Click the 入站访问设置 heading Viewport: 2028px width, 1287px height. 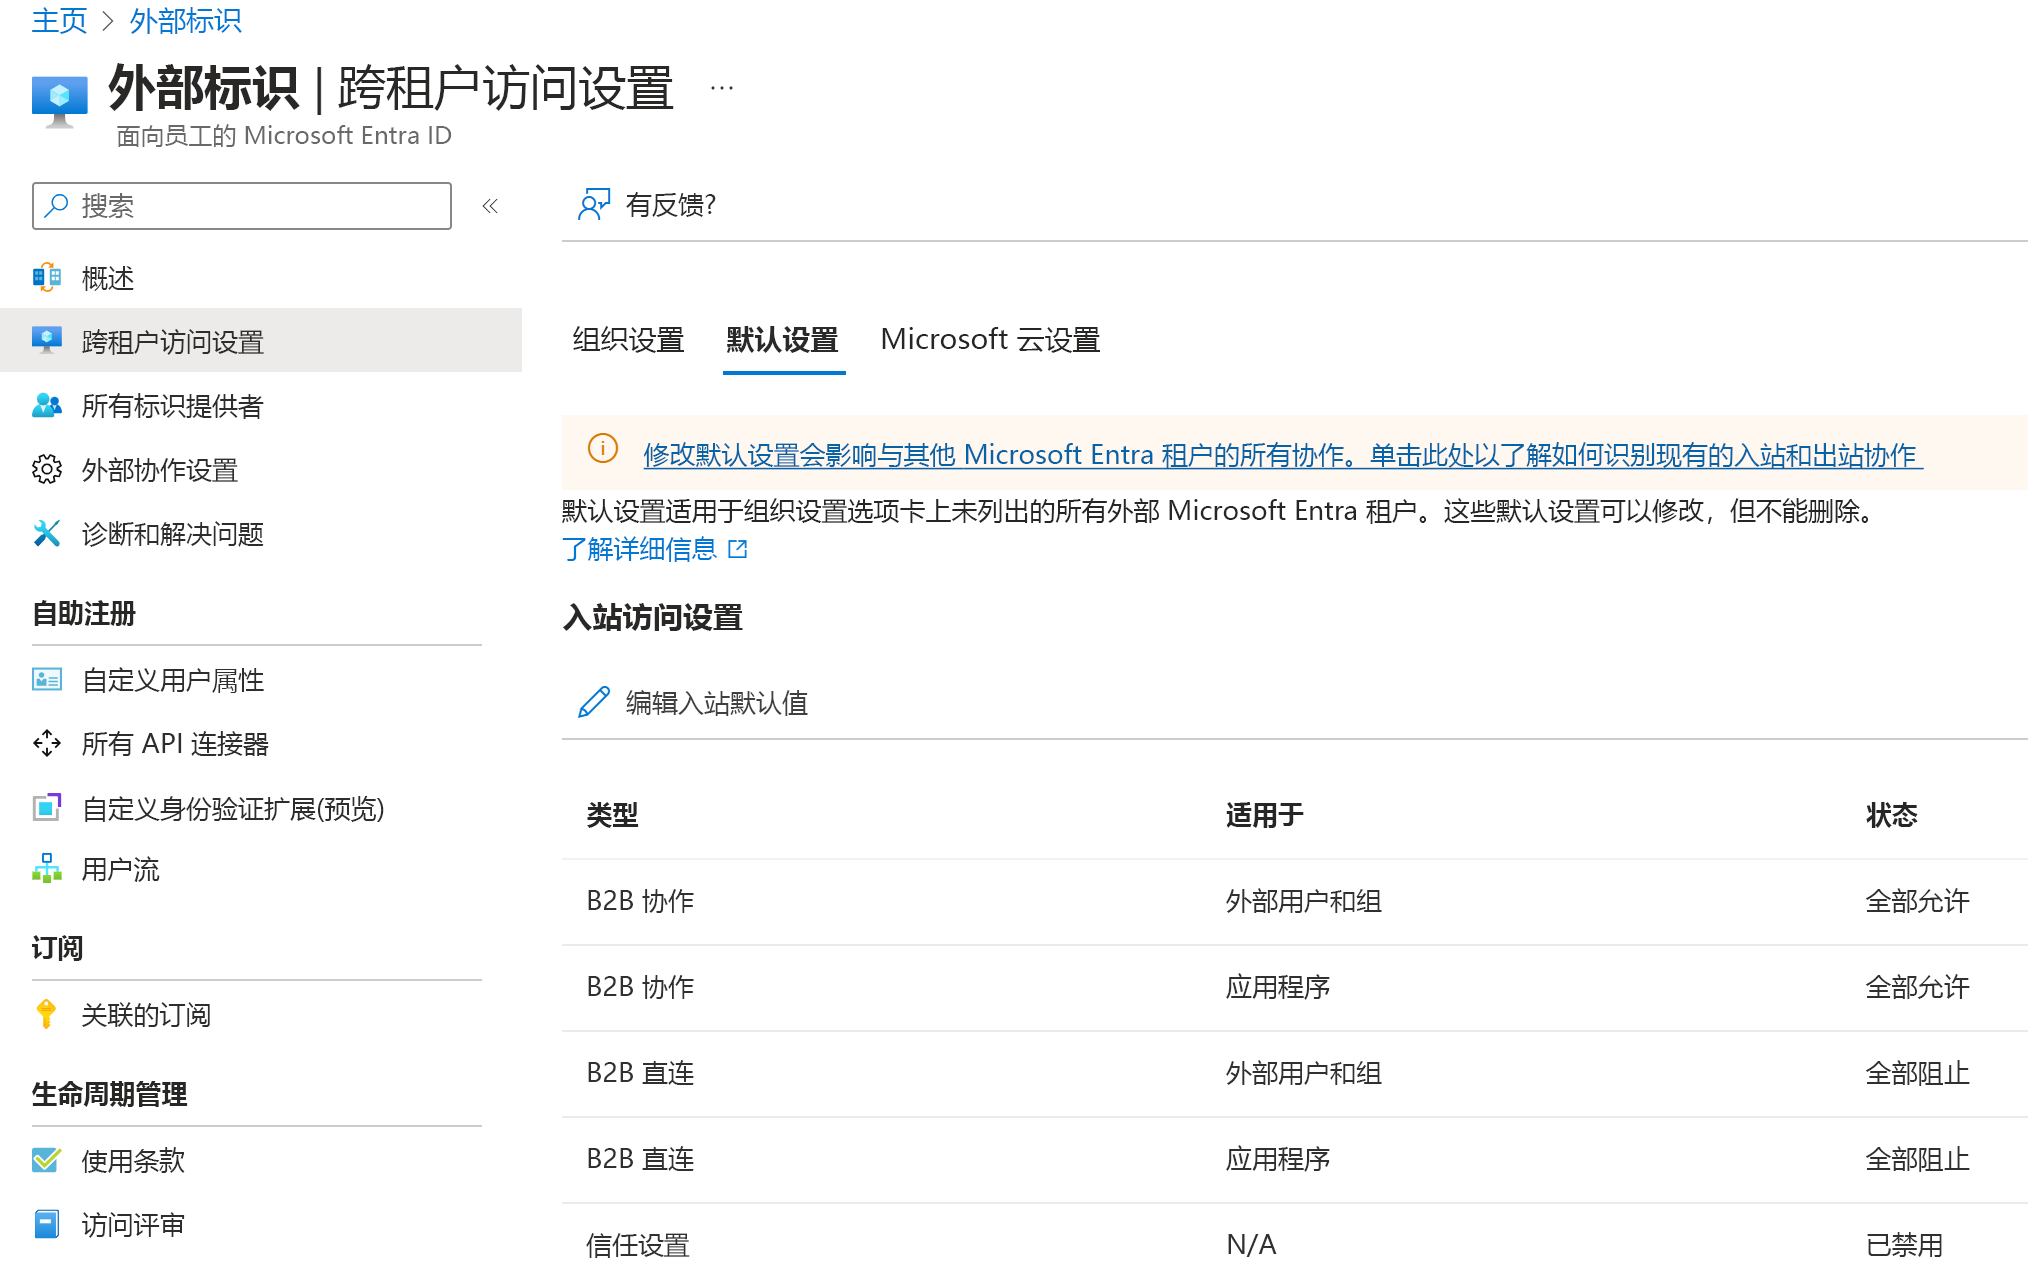coord(652,617)
